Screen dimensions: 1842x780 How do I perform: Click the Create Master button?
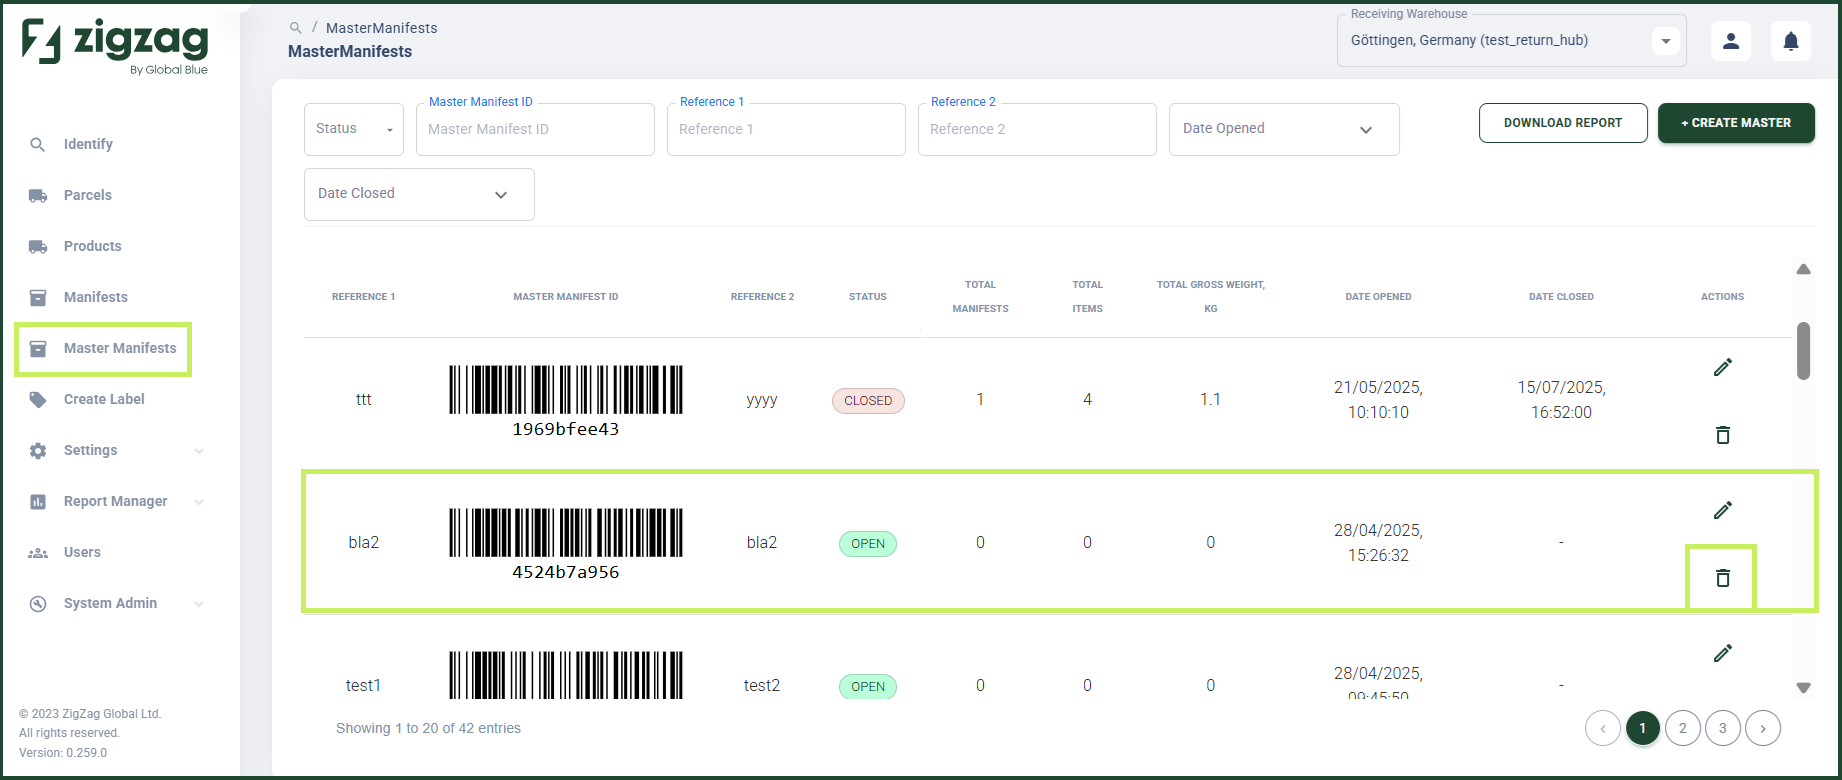[x=1736, y=123]
